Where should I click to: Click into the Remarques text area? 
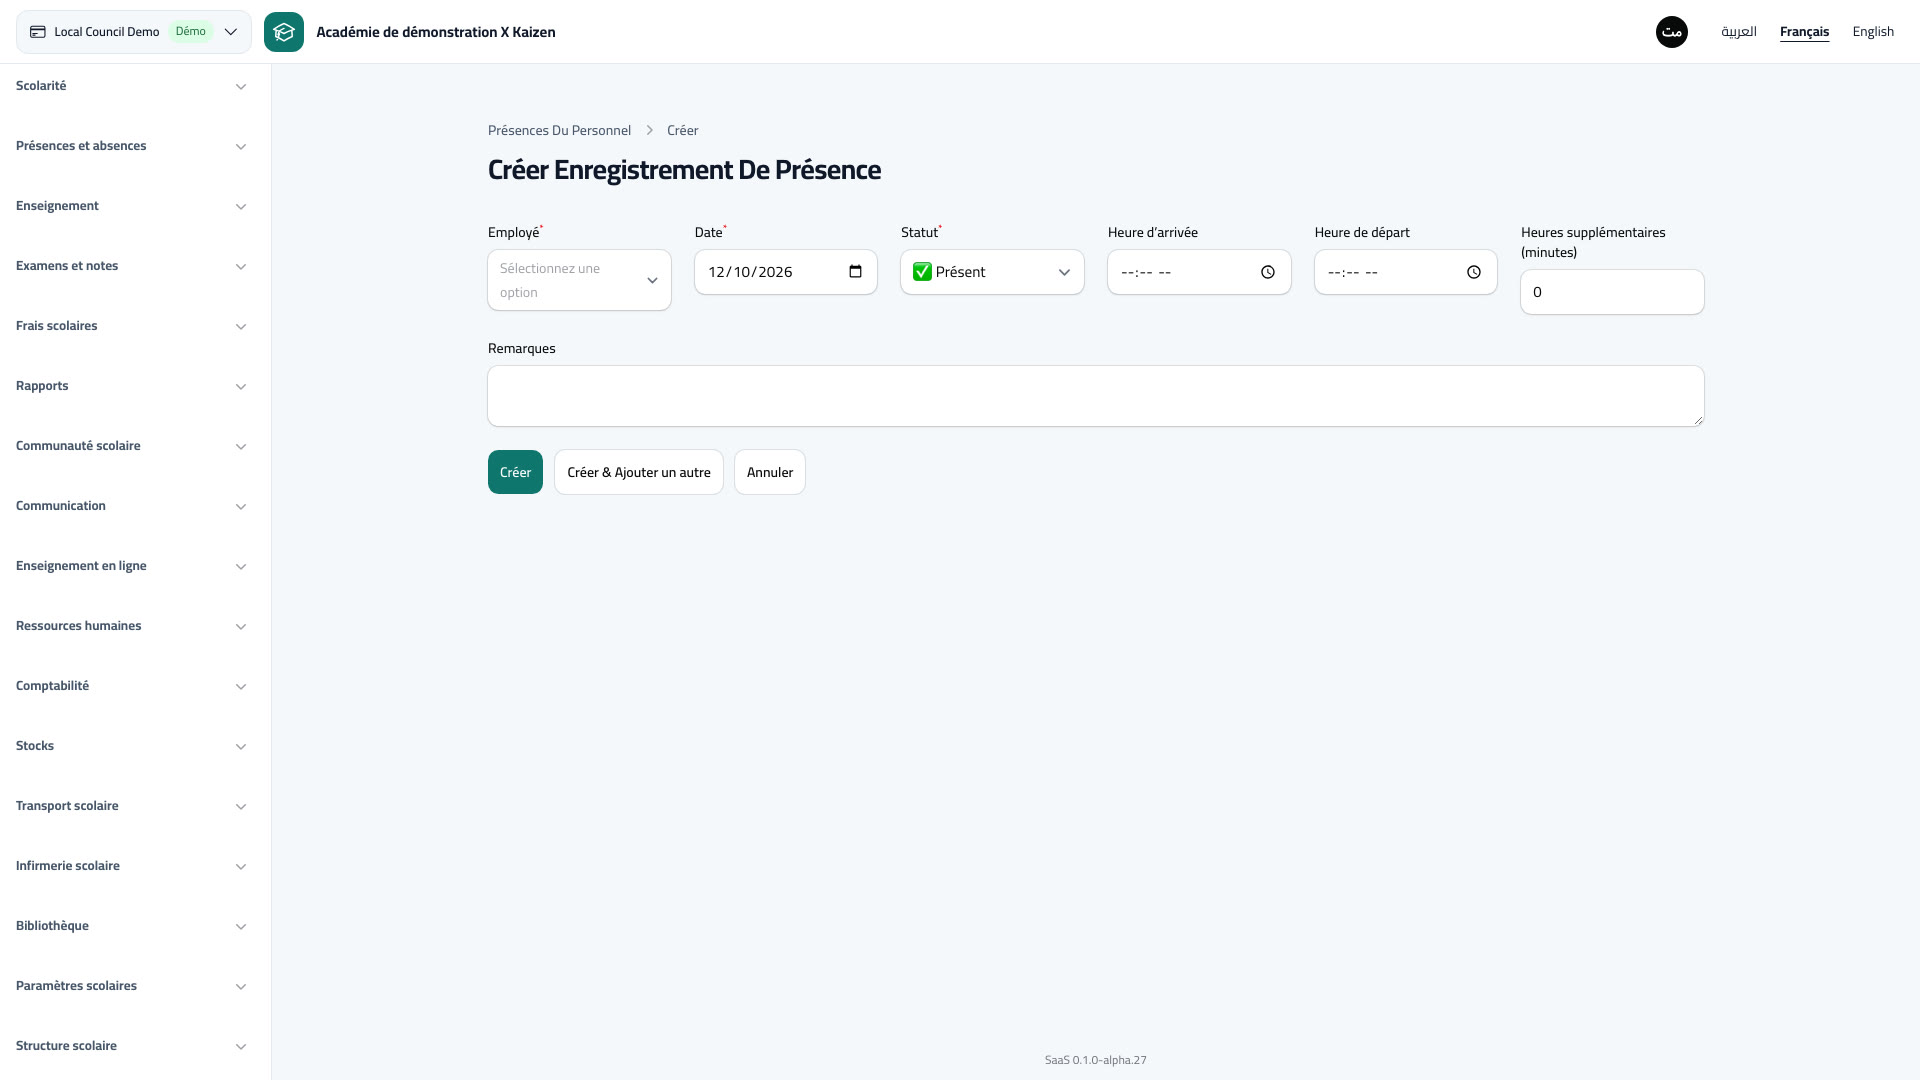pyautogui.click(x=1096, y=396)
